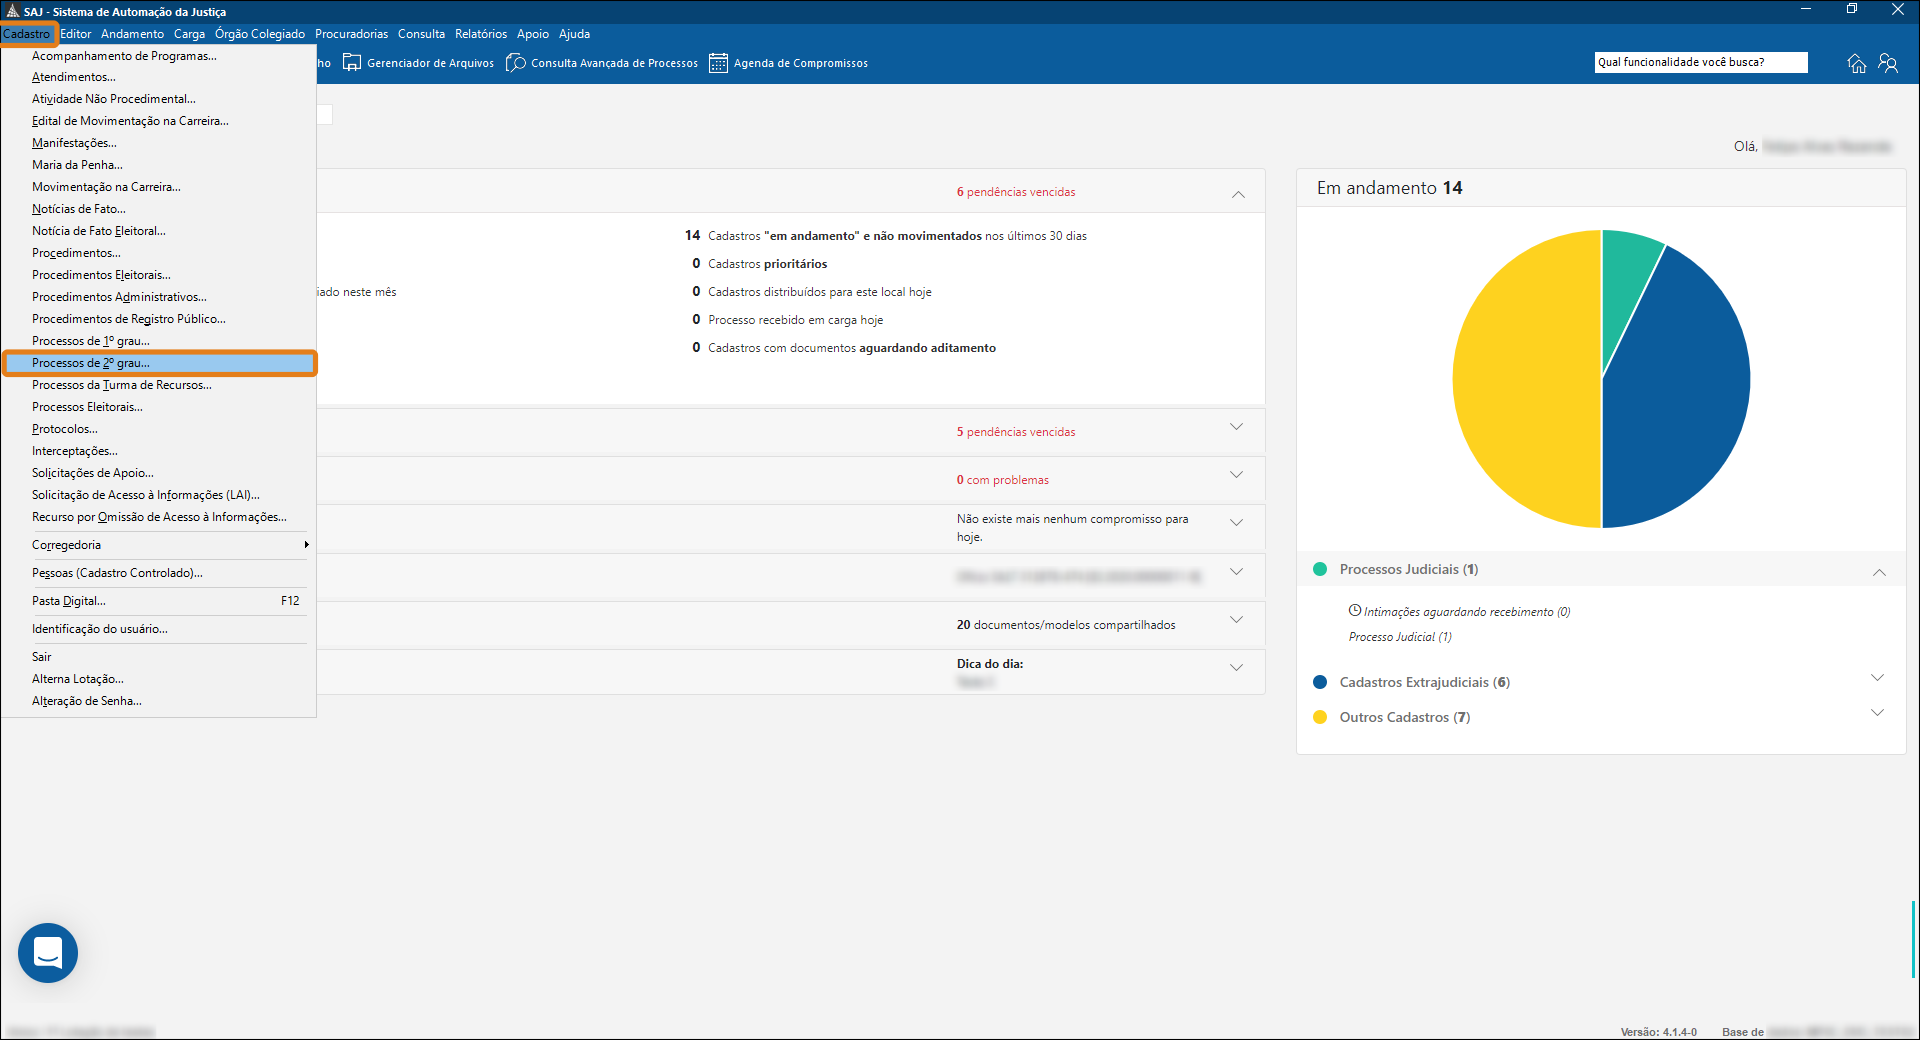Open the Órgão Colegiado menu
The width and height of the screenshot is (1920, 1040).
click(260, 34)
